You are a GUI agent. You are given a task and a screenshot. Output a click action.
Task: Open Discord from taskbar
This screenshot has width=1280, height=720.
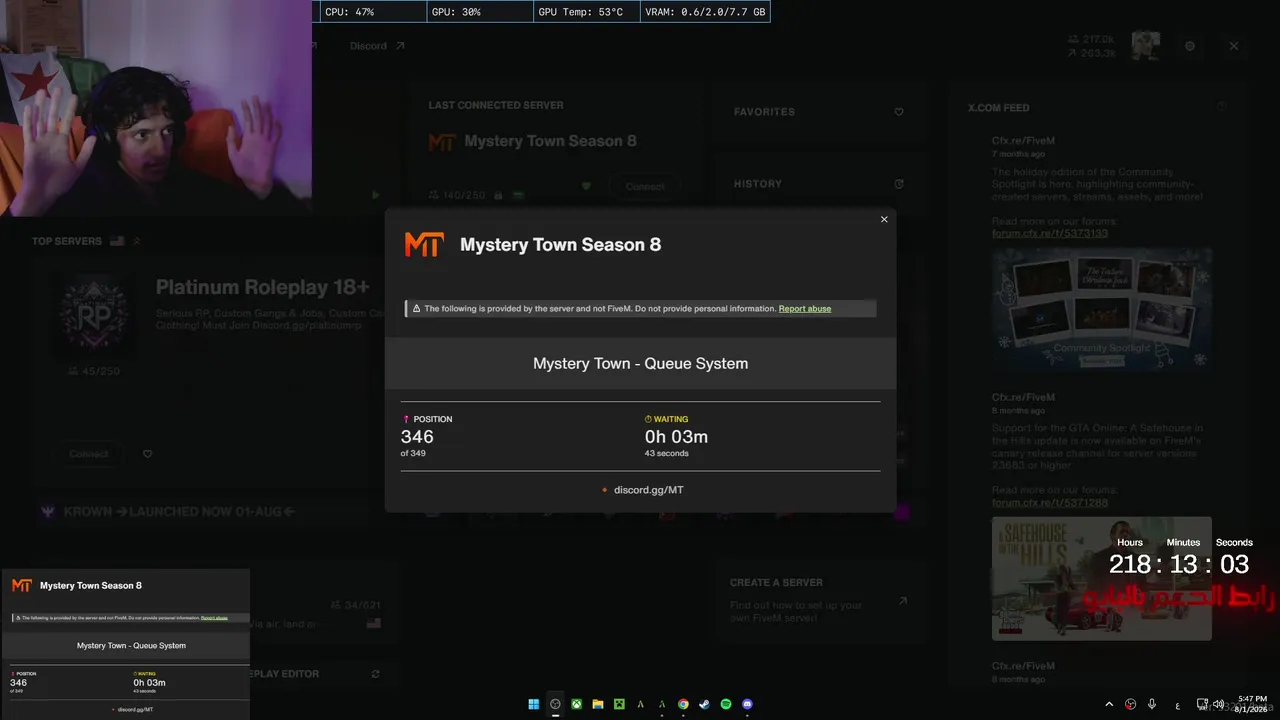(747, 704)
